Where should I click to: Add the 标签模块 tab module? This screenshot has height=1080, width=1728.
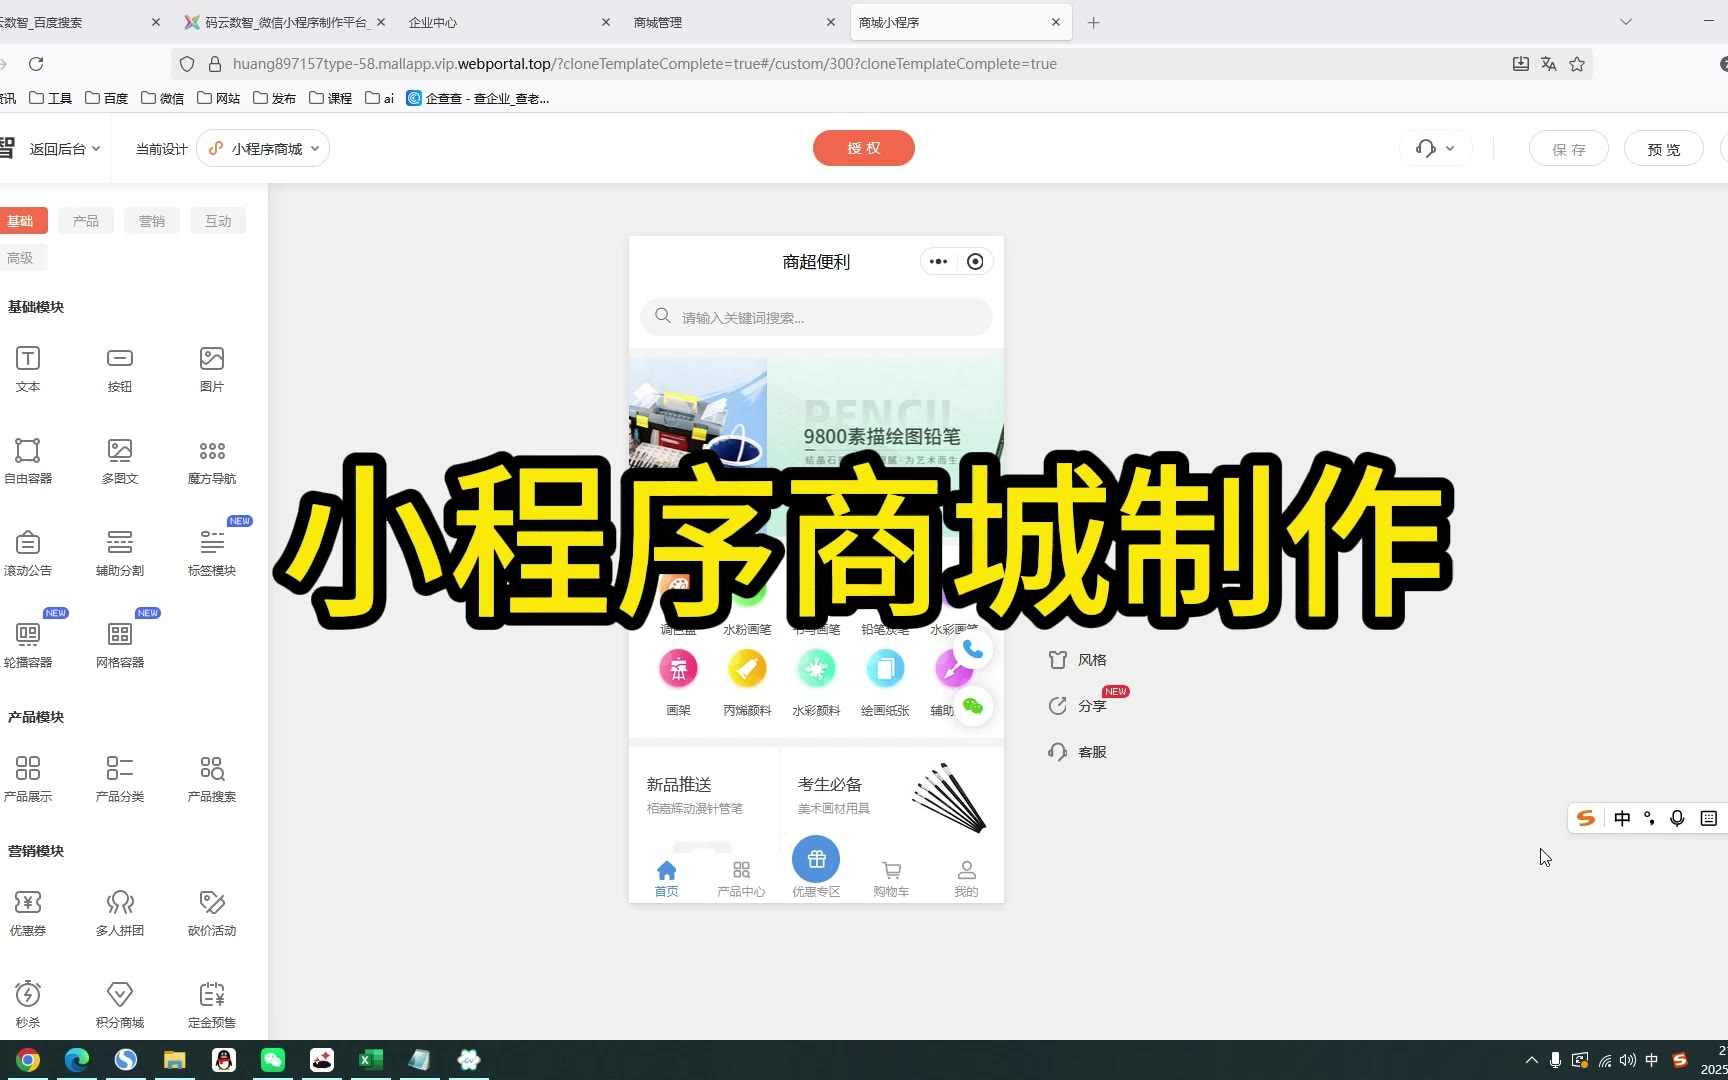pyautogui.click(x=212, y=553)
